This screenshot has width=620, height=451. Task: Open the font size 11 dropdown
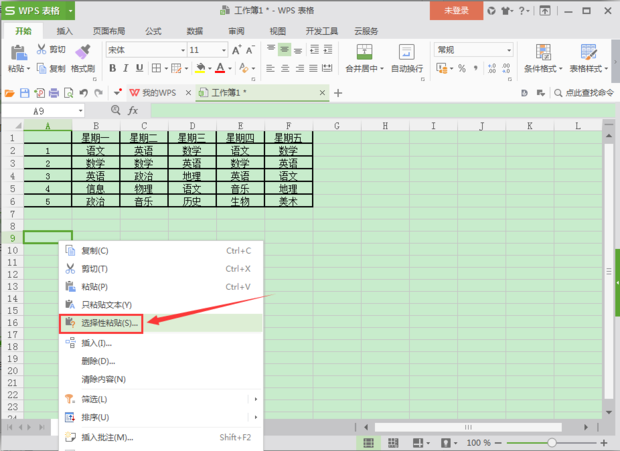[224, 50]
